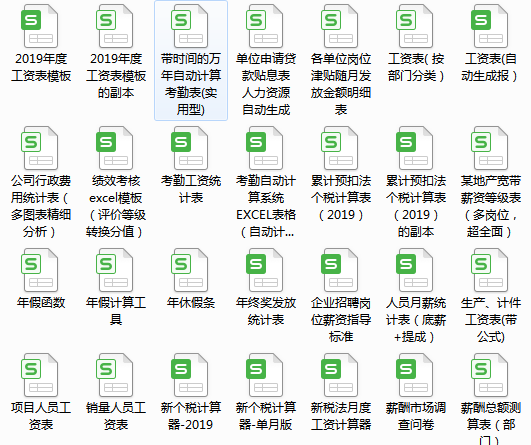Screen dimensions: 531x445
Task: Select the 年假函数 spreadsheet icon
Action: [x=41, y=270]
